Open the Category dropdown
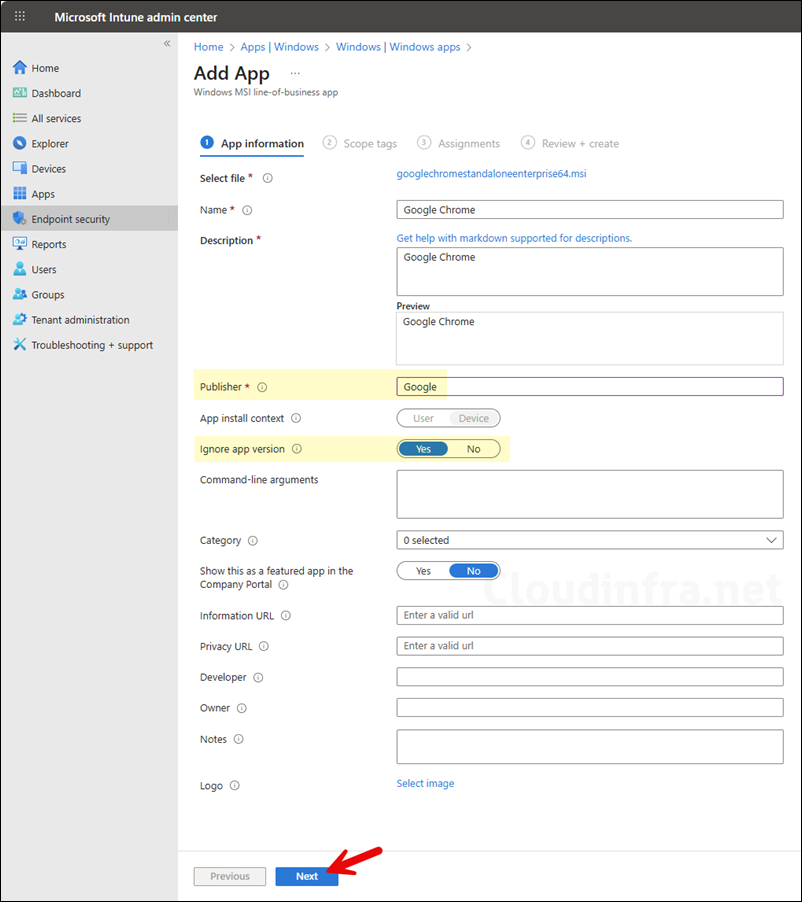 pos(590,540)
